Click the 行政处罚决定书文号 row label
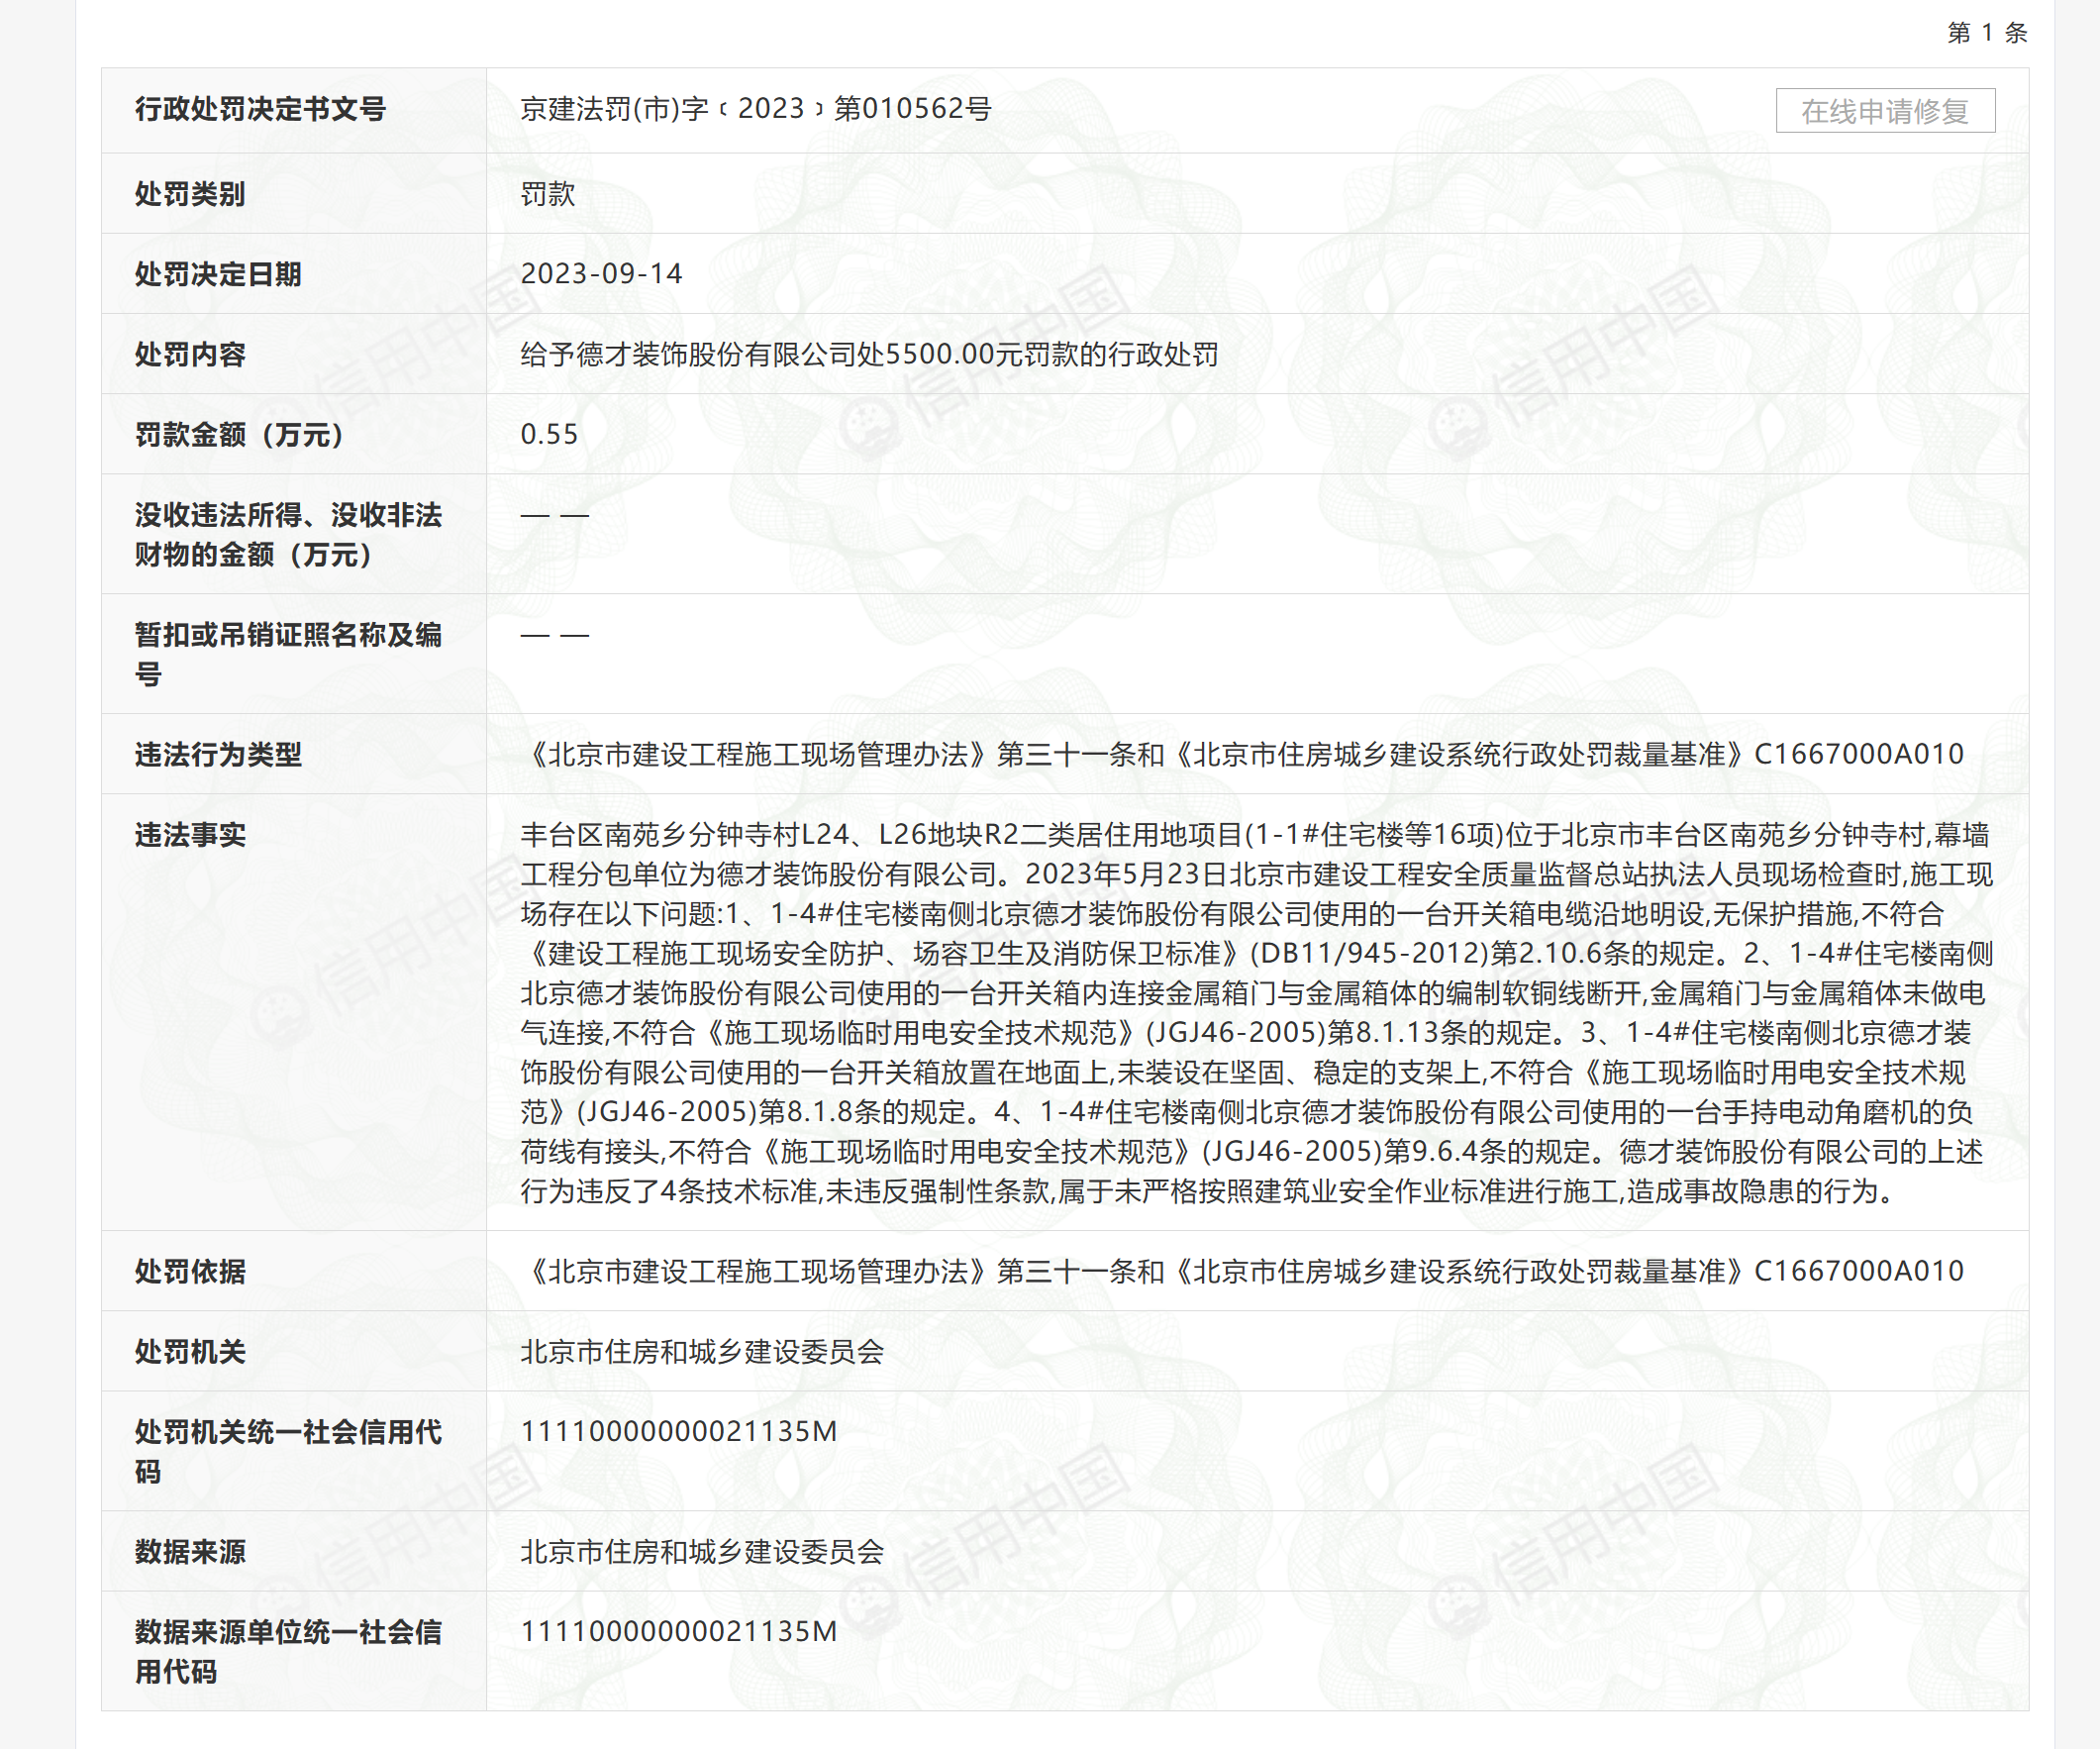This screenshot has height=1749, width=2100. point(260,109)
